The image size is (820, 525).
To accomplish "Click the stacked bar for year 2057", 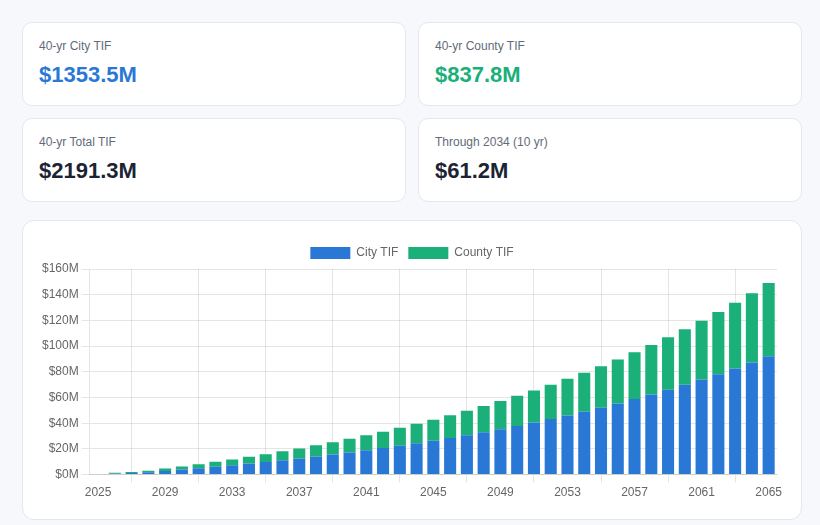I will coord(634,413).
